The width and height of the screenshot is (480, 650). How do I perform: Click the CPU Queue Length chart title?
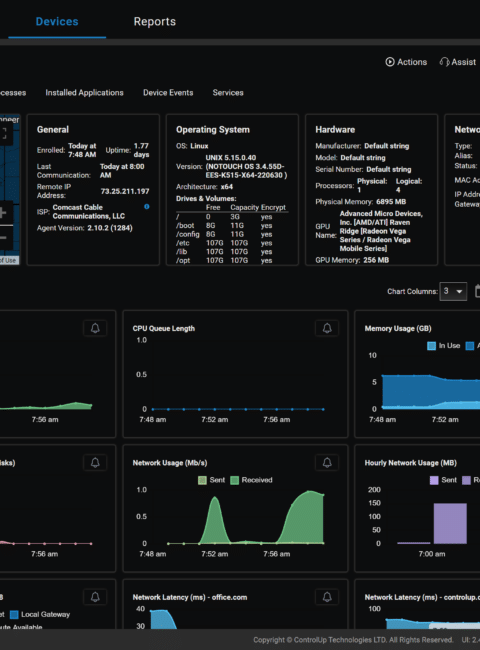[164, 328]
